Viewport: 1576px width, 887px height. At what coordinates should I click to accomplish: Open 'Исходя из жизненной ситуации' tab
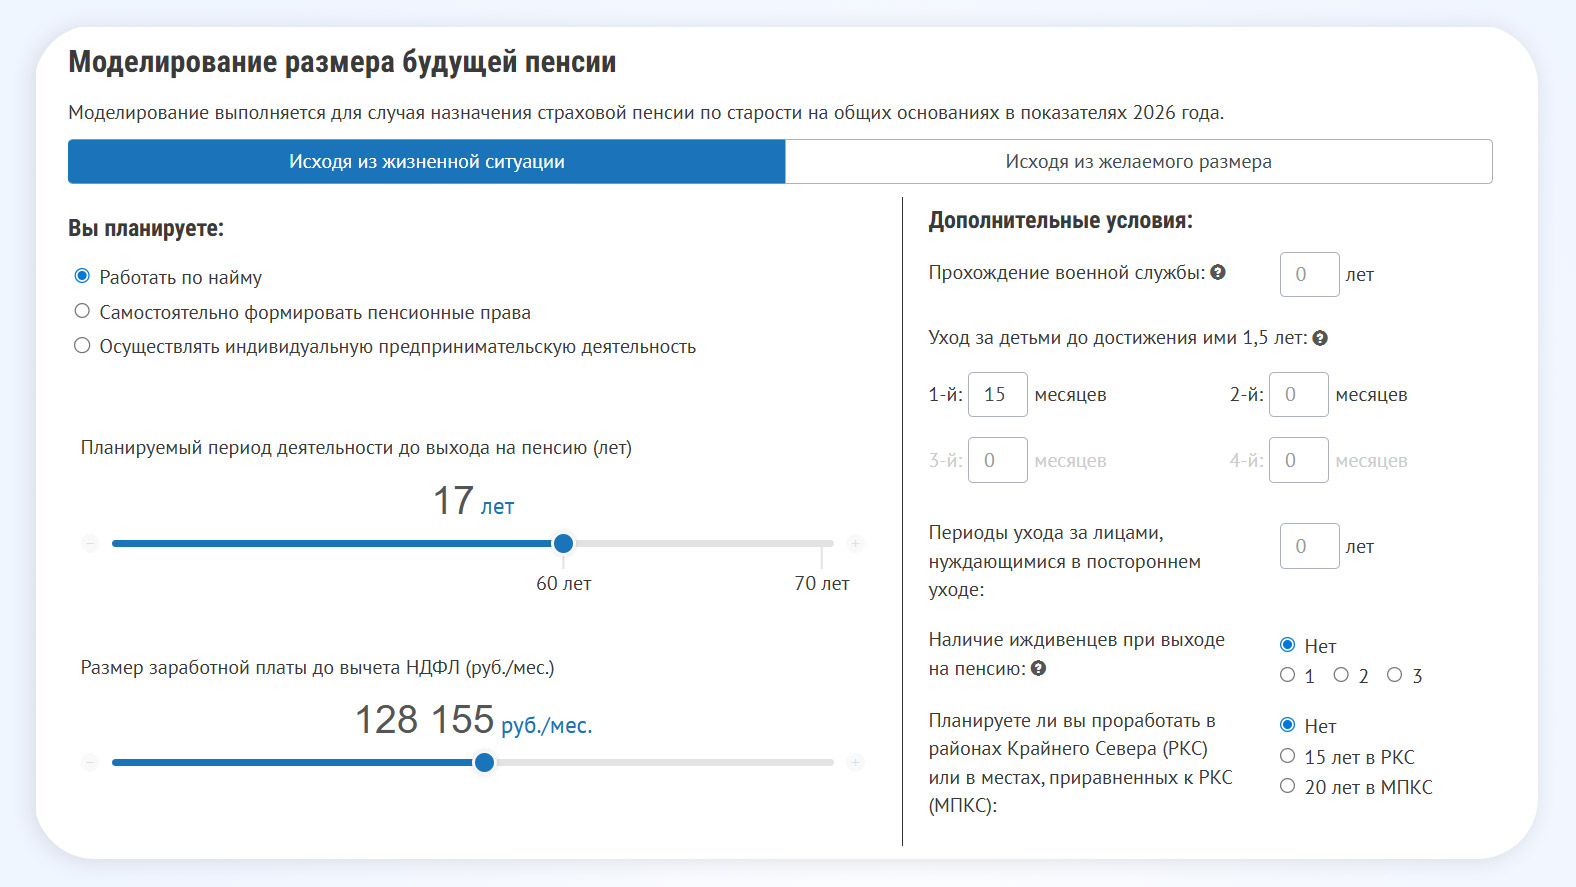(427, 162)
